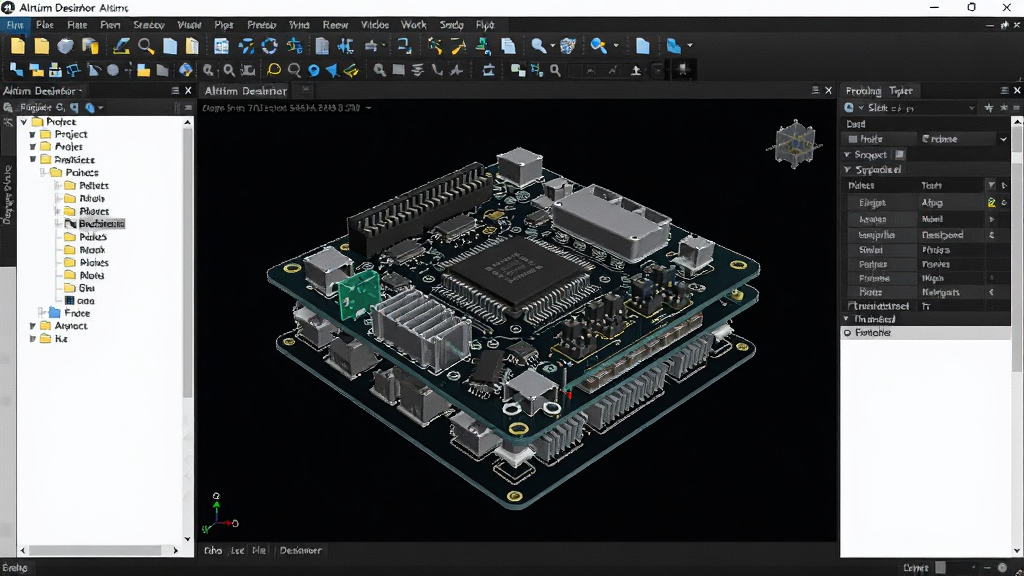Open the 'Work' menu
The image size is (1024, 576).
coord(413,25)
